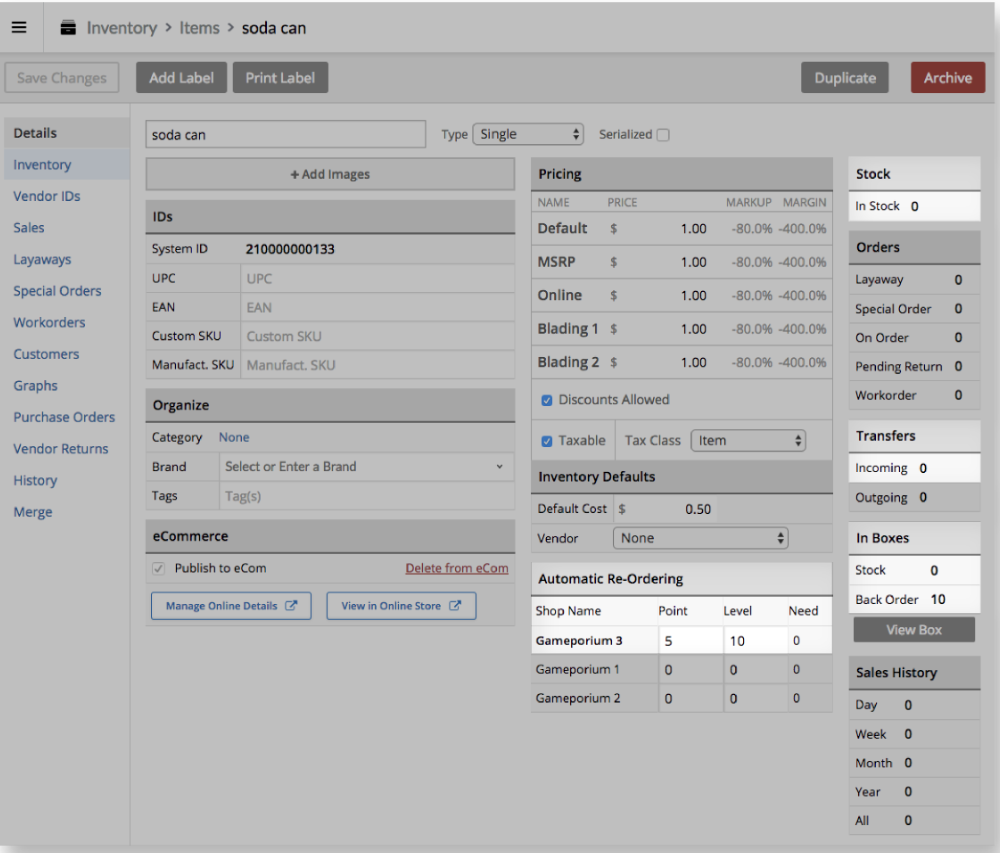Open the Type dropdown set to Single

point(527,134)
